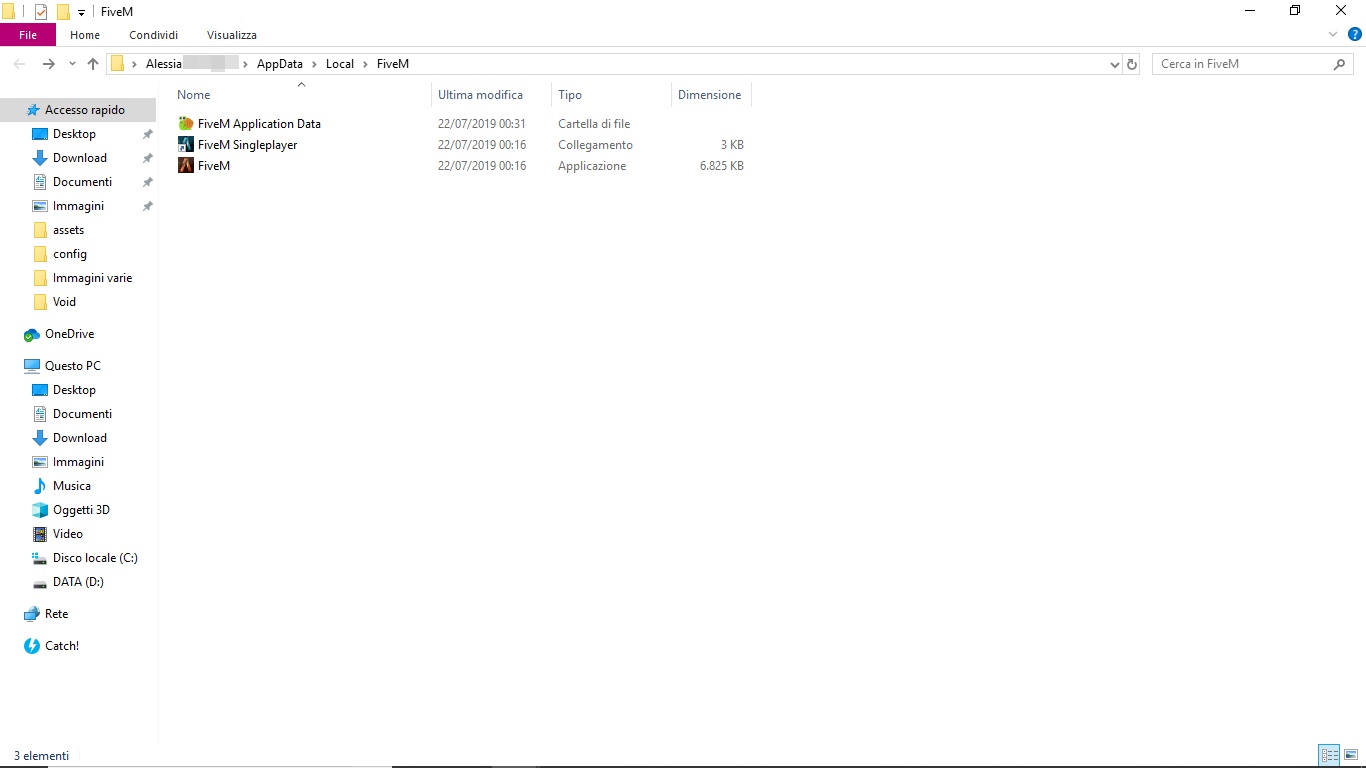Viewport: 1366px width, 768px height.
Task: Select the FiveM Singleplayer shortcut icon
Action: [x=186, y=145]
